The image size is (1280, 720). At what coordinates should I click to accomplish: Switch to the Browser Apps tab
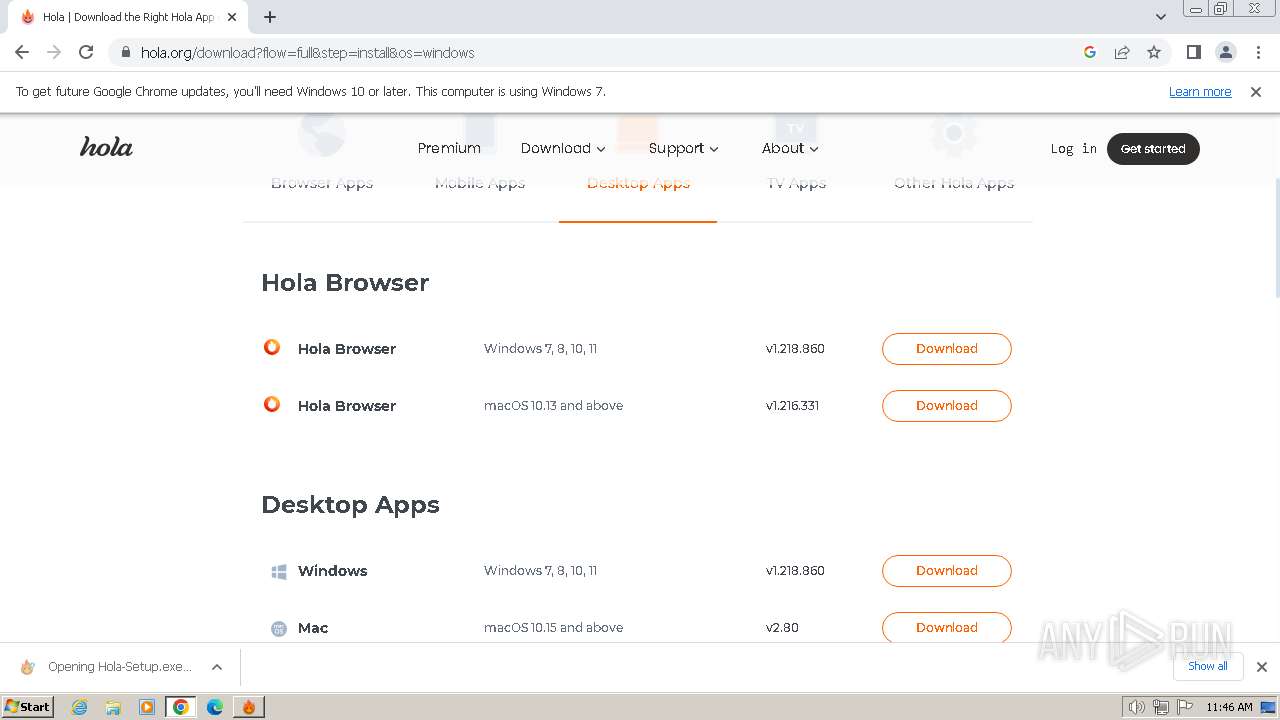tap(322, 183)
